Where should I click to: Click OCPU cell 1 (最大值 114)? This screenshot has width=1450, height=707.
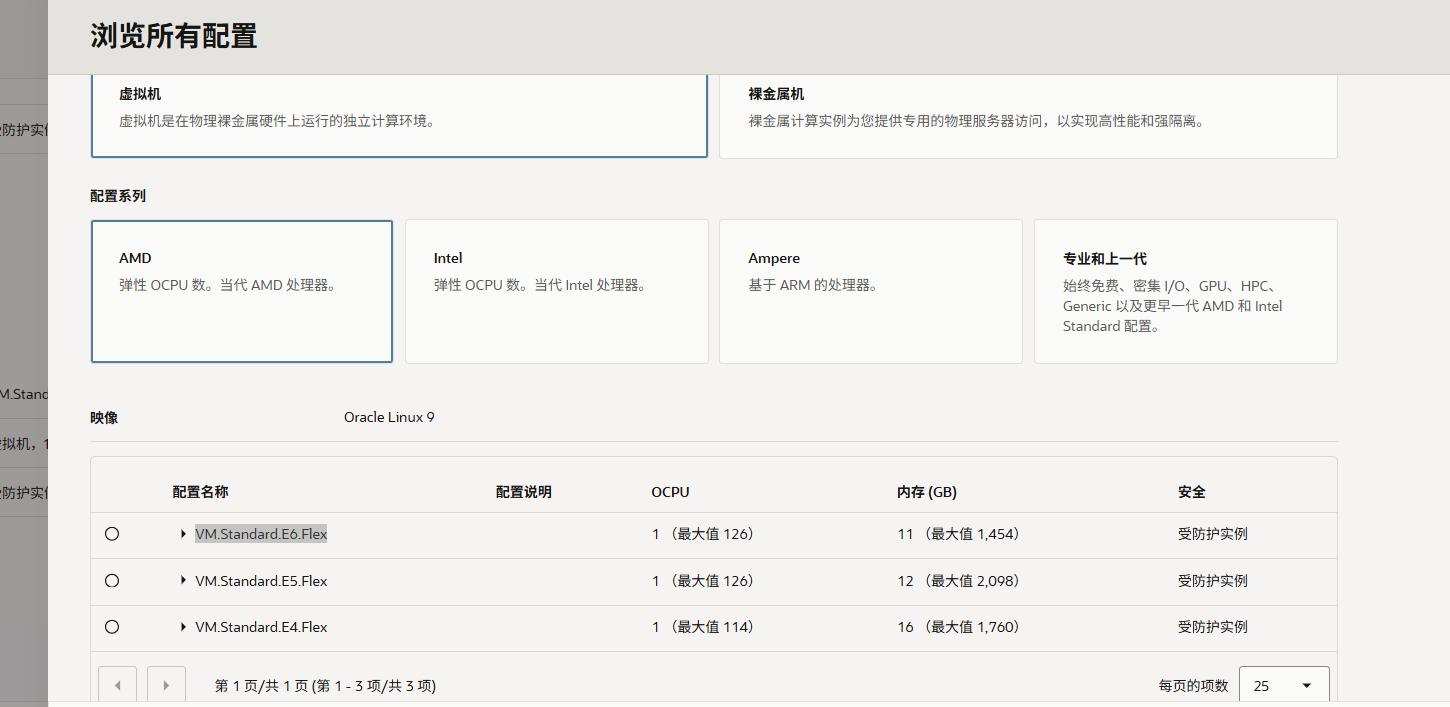pyautogui.click(x=706, y=627)
